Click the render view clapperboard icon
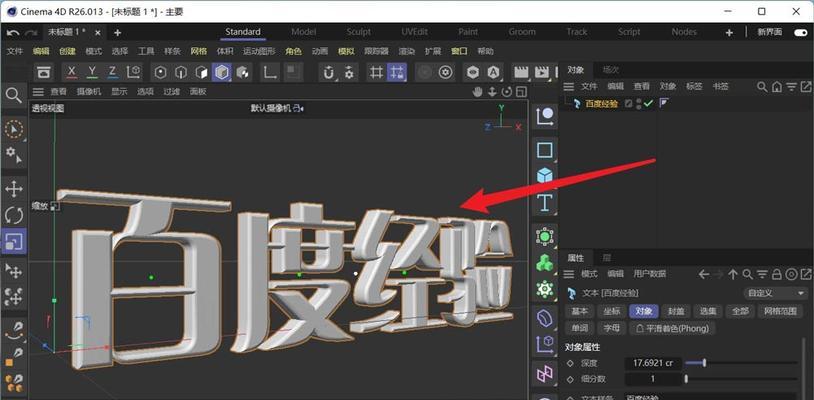The image size is (814, 400). (x=521, y=73)
